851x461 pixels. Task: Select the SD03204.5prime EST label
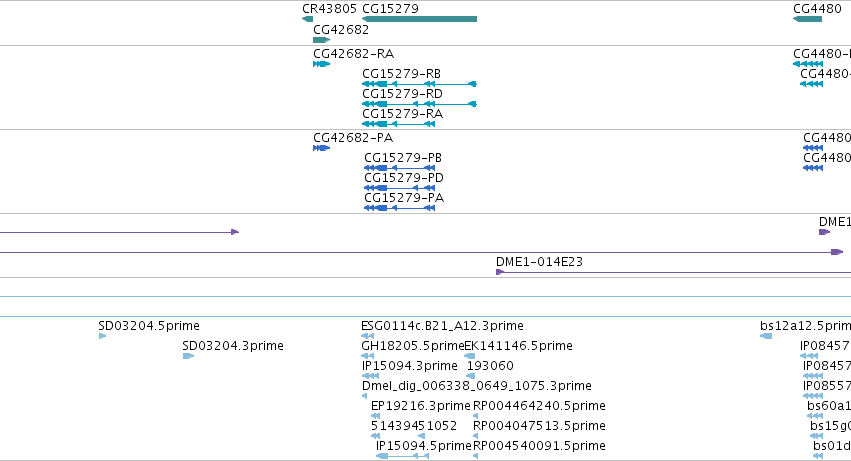tap(149, 326)
